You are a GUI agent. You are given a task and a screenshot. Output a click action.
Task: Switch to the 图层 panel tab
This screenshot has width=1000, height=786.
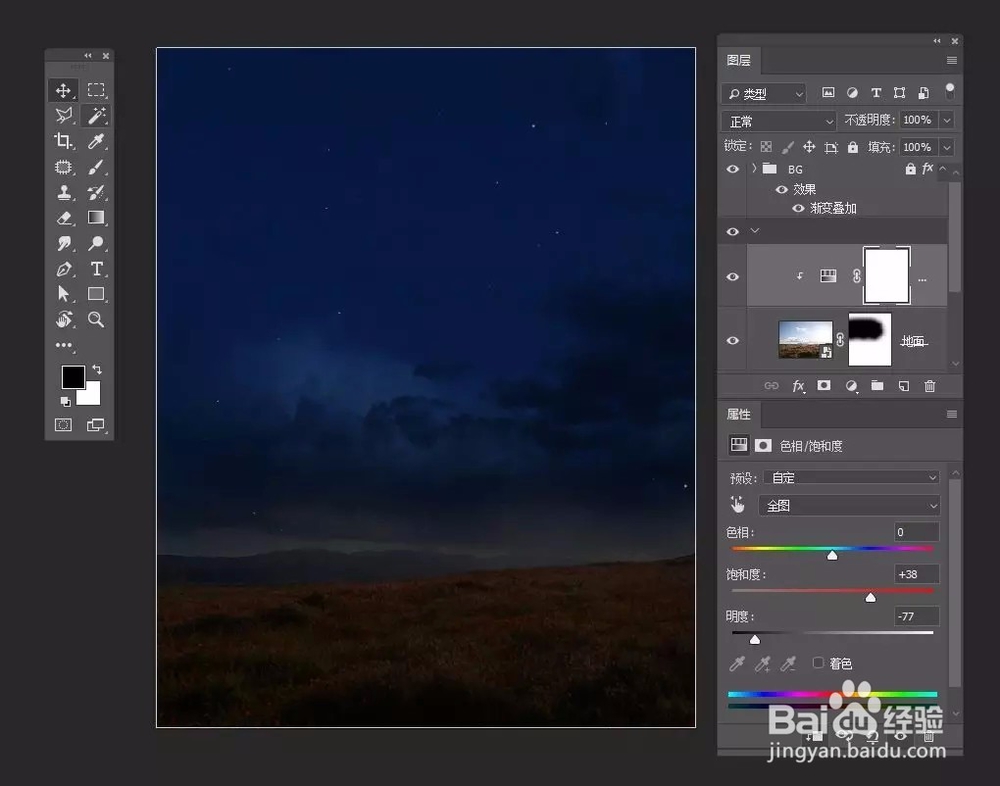740,60
